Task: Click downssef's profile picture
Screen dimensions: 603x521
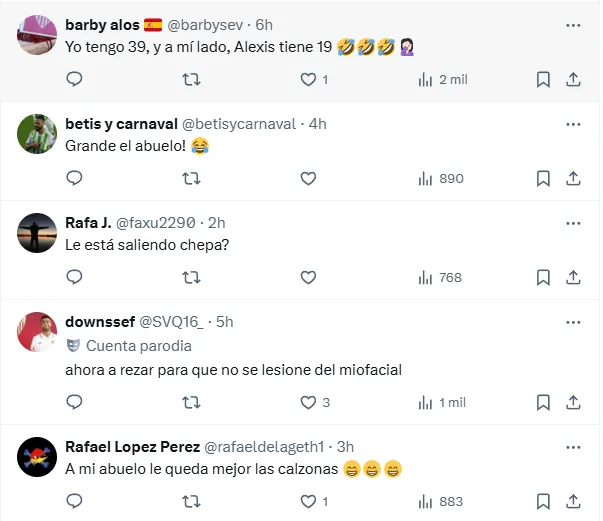Action: click(x=37, y=333)
